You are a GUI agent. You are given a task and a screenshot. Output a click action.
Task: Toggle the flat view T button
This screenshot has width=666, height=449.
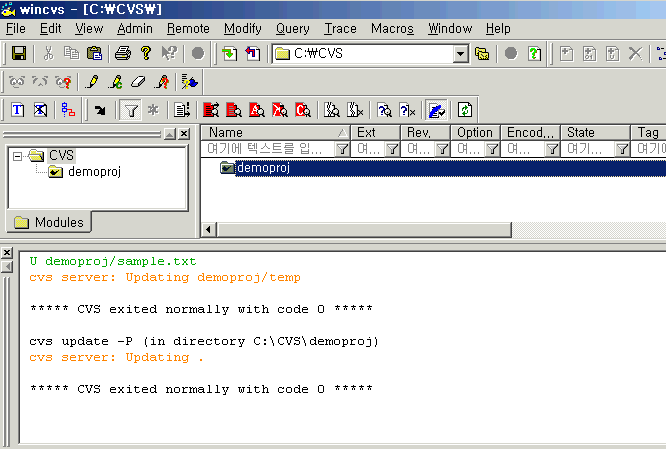click(18, 110)
